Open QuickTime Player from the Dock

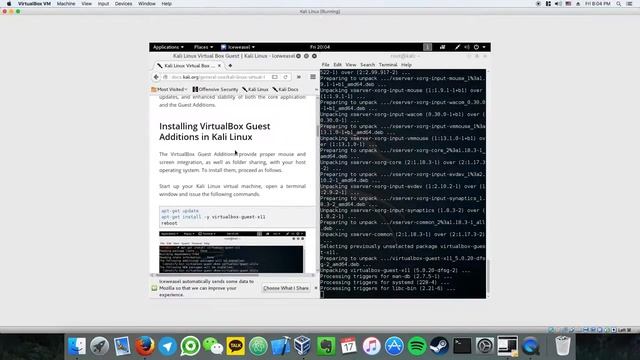point(530,346)
